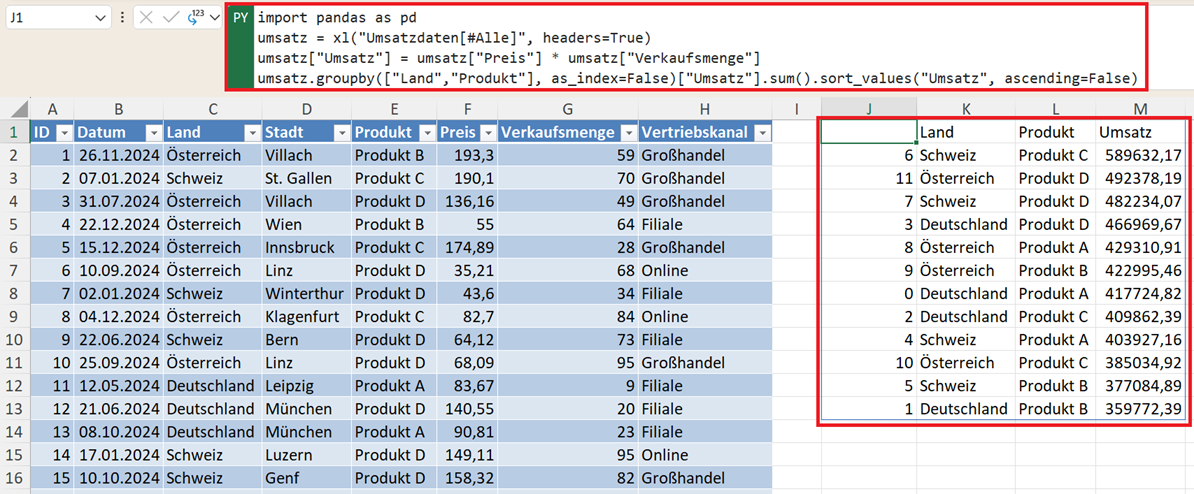Expand the Python output type dropdown arrow

coord(214,18)
